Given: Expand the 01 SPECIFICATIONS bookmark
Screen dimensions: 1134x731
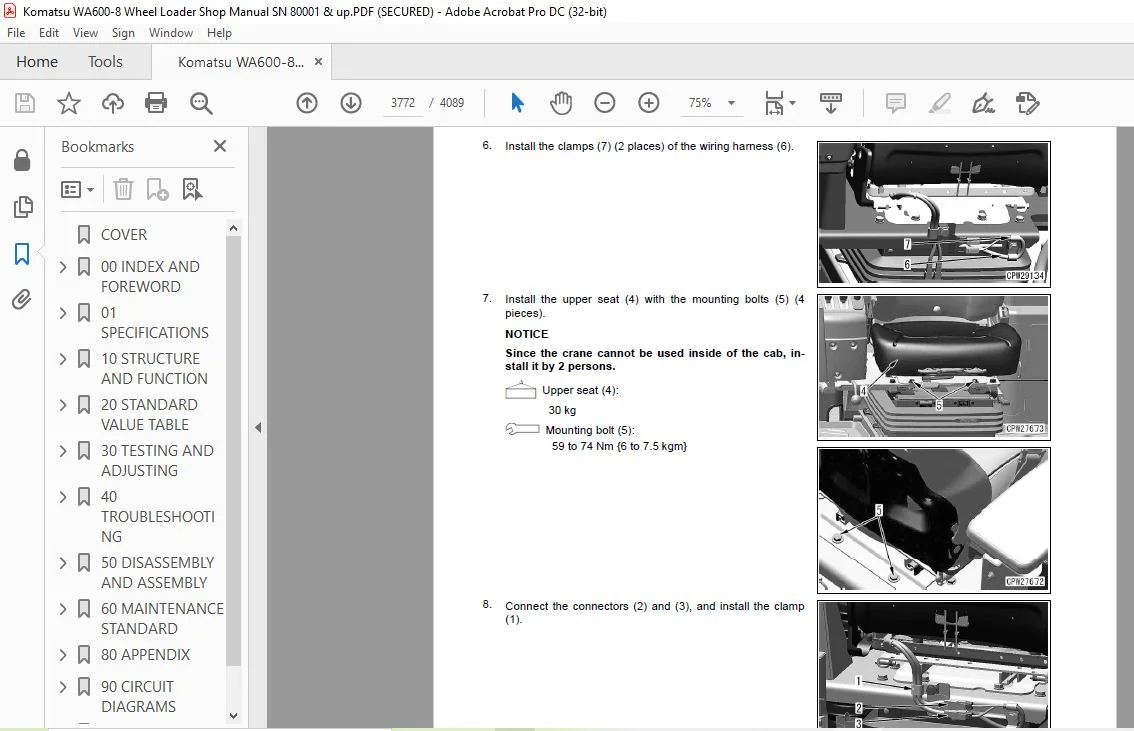Looking at the screenshot, I should tap(63, 313).
